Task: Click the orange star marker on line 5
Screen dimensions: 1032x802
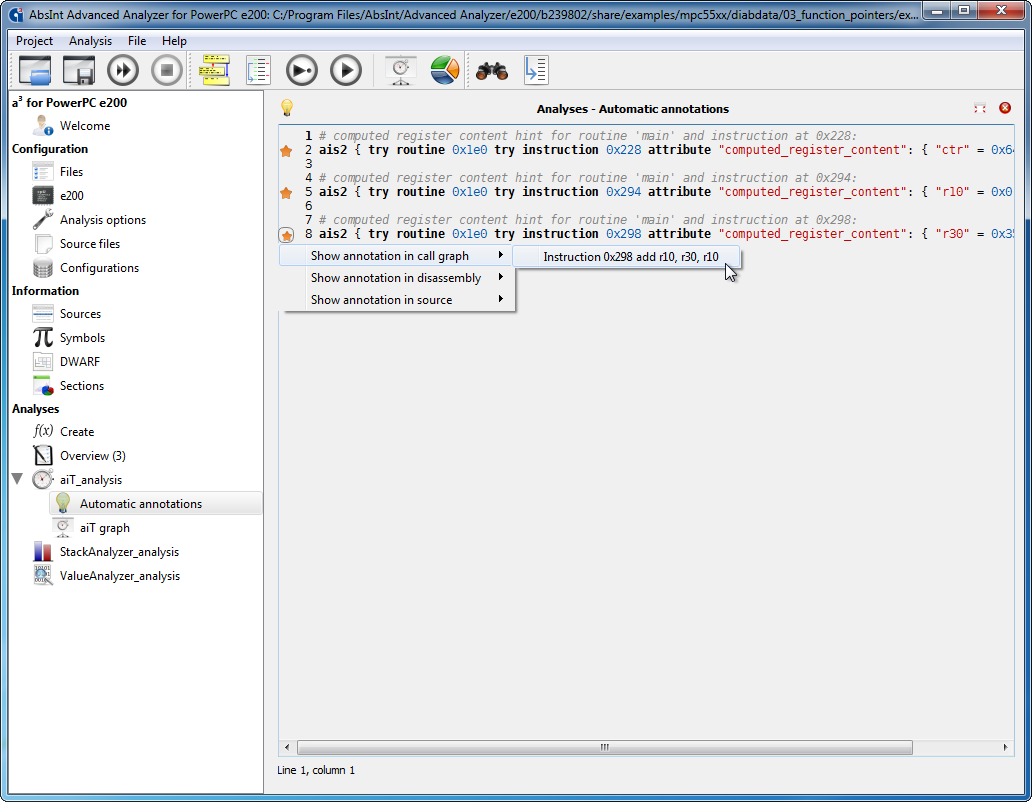Action: coord(286,193)
